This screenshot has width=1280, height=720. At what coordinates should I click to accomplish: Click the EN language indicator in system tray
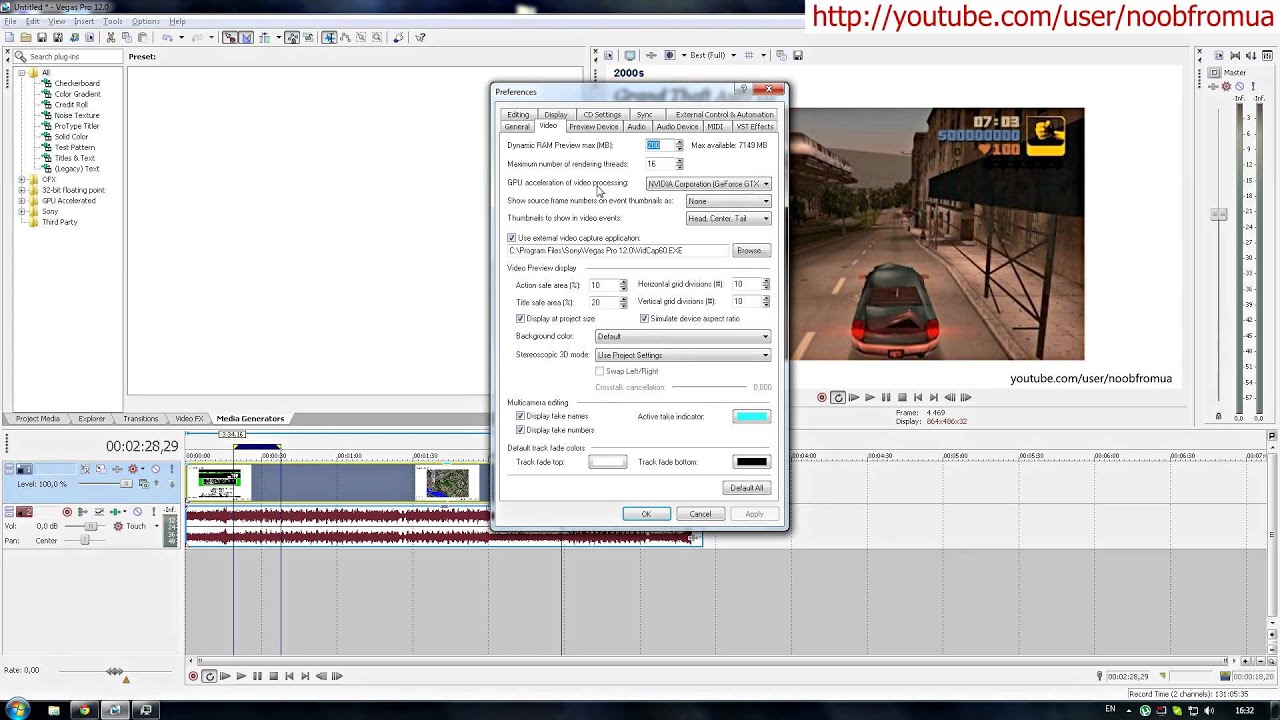pos(1110,710)
